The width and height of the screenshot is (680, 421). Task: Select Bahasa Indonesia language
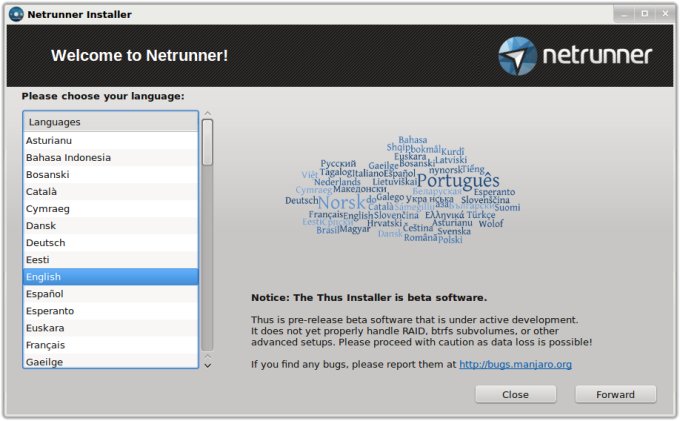pyautogui.click(x=111, y=157)
